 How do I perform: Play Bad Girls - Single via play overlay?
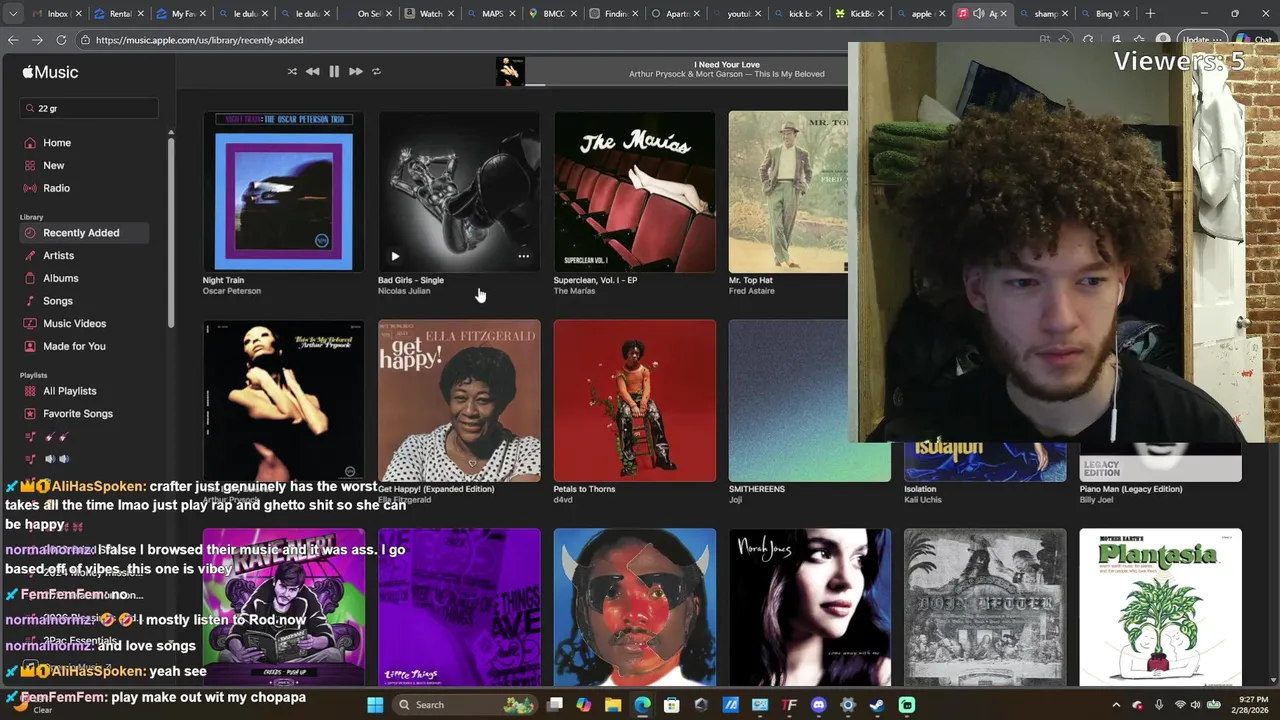click(395, 256)
